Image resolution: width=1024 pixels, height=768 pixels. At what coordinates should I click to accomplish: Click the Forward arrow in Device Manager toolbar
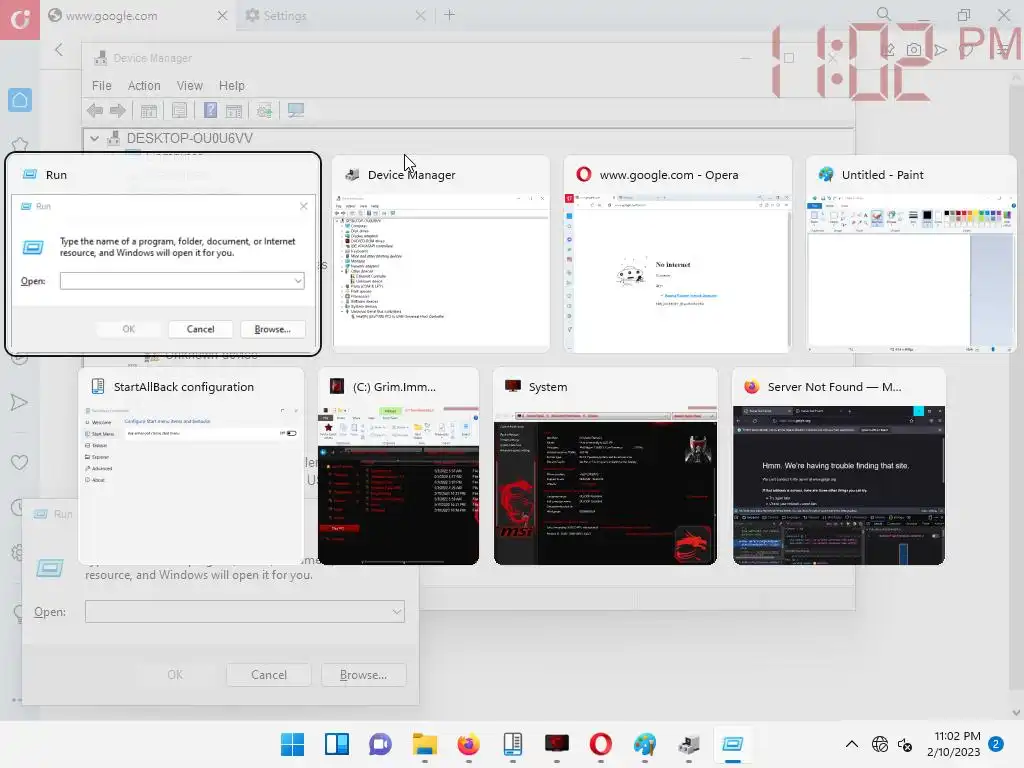tap(118, 110)
